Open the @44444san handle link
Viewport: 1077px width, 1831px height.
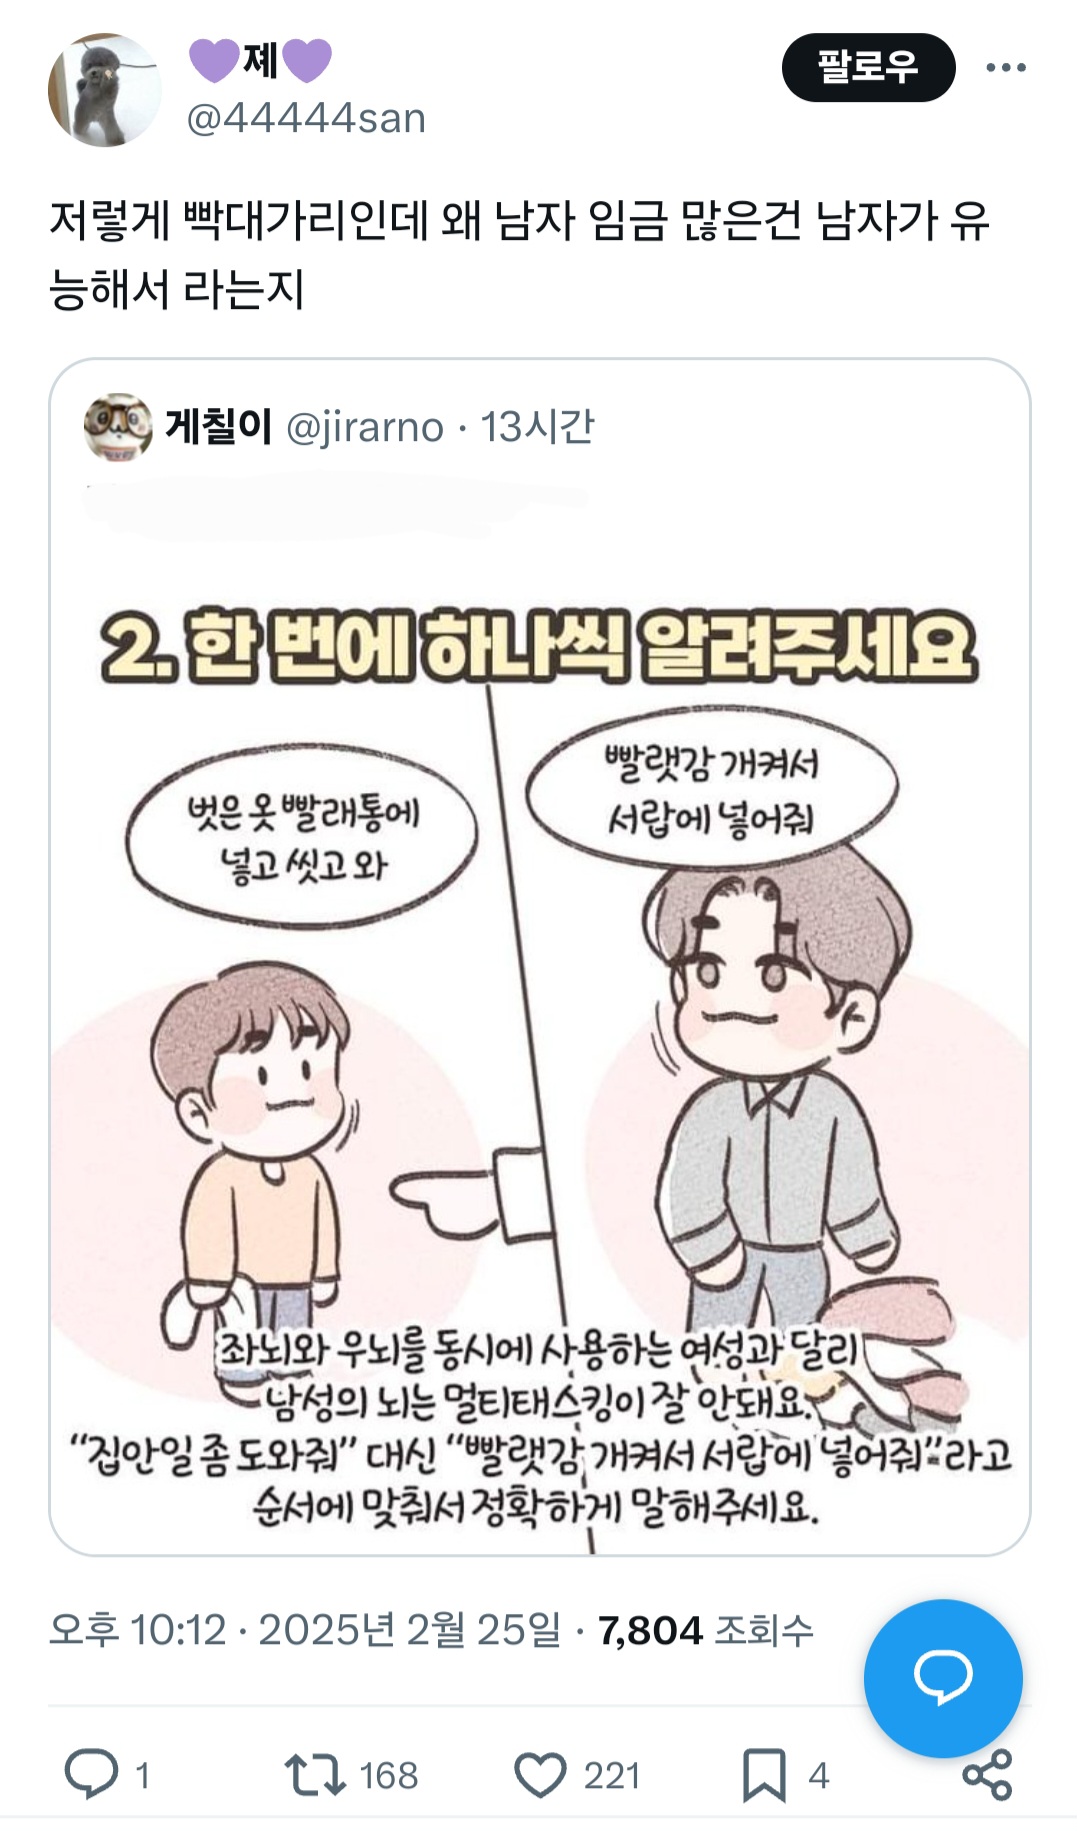point(306,118)
